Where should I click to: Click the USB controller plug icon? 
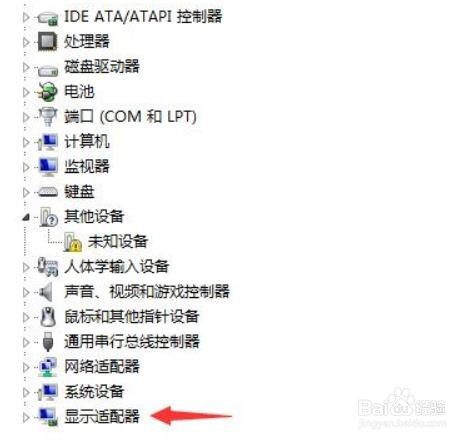pos(48,341)
